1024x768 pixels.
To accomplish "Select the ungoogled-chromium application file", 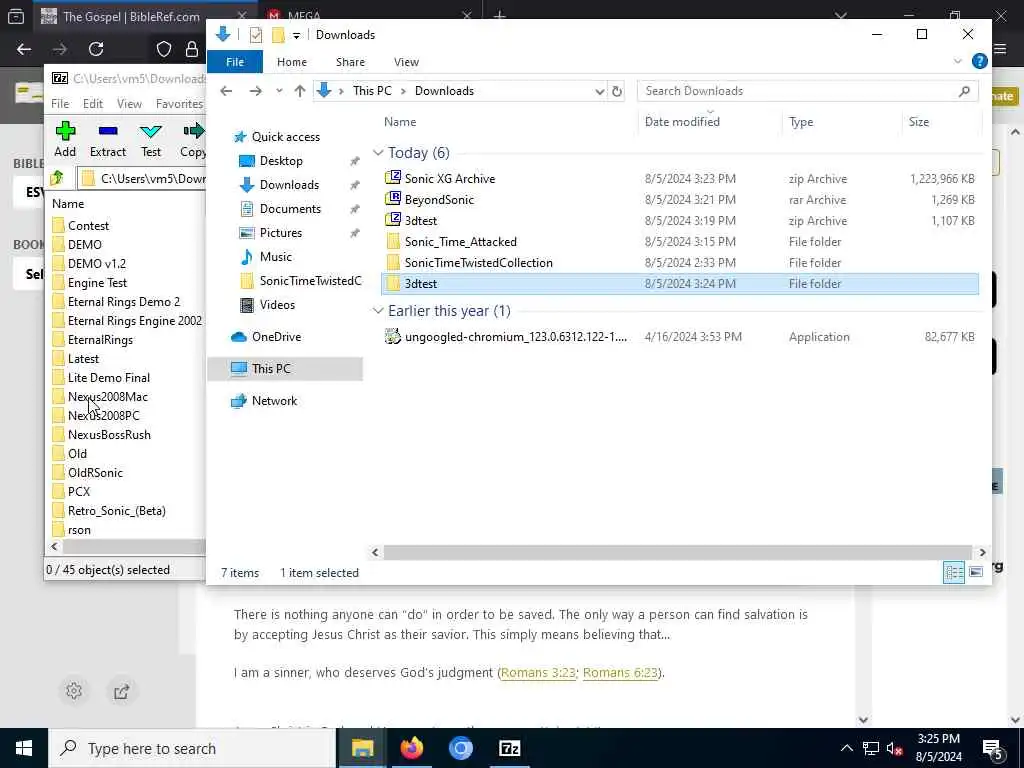I will coord(679,336).
